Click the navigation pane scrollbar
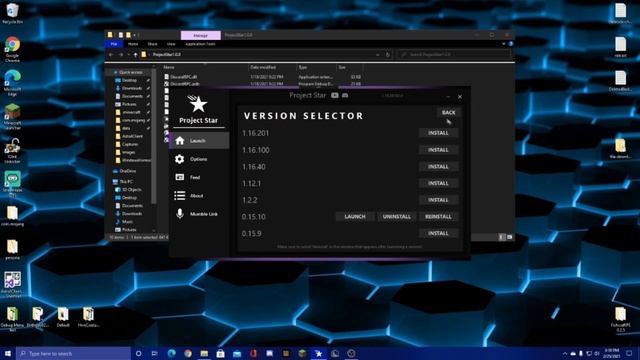 coord(154,135)
